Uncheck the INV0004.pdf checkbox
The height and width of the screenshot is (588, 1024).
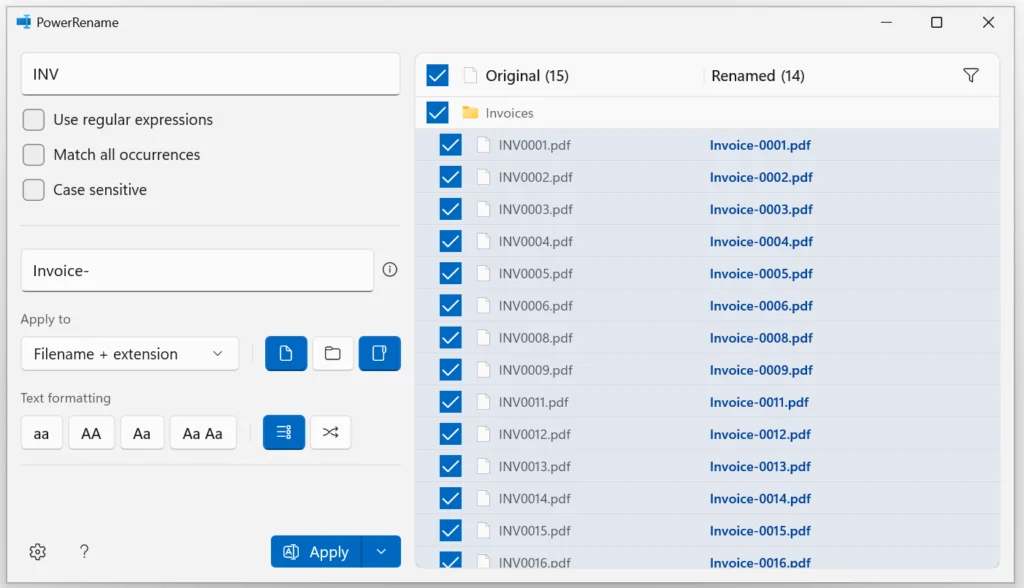tap(451, 241)
